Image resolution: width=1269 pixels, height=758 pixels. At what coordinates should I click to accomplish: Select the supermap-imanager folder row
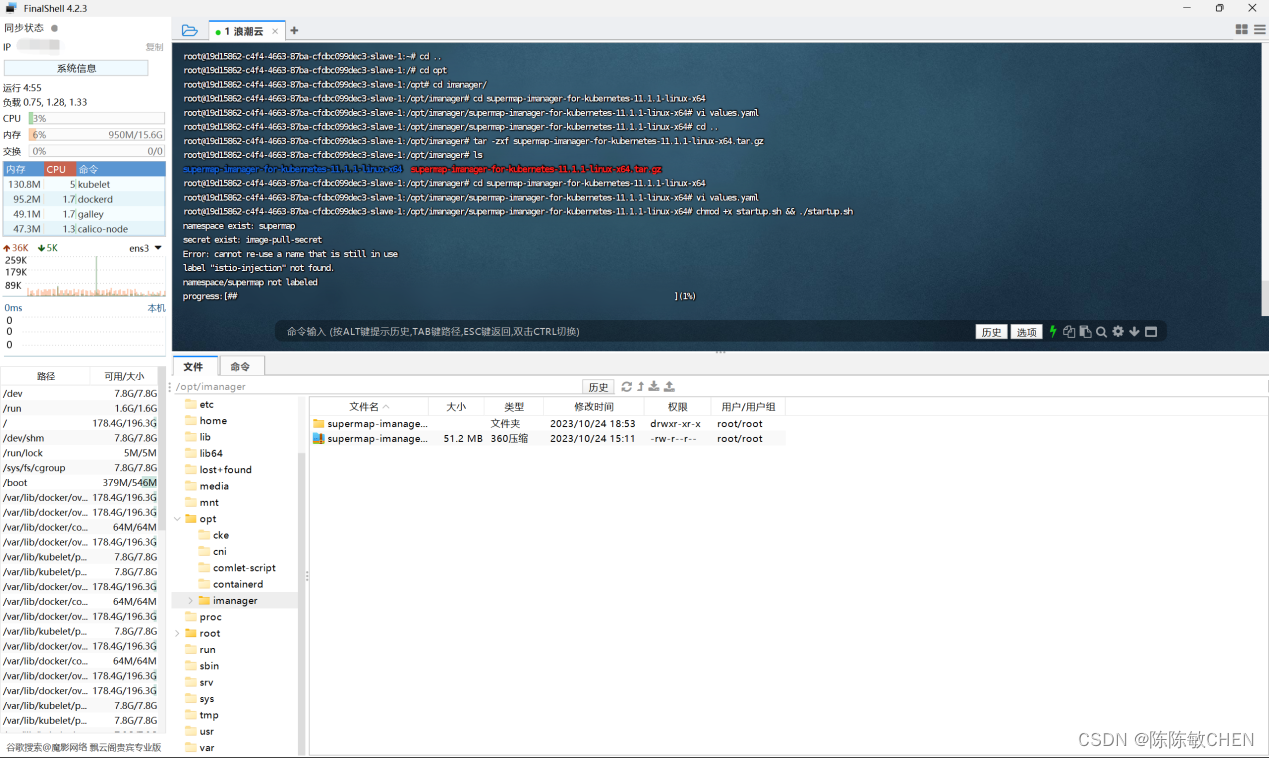[547, 424]
